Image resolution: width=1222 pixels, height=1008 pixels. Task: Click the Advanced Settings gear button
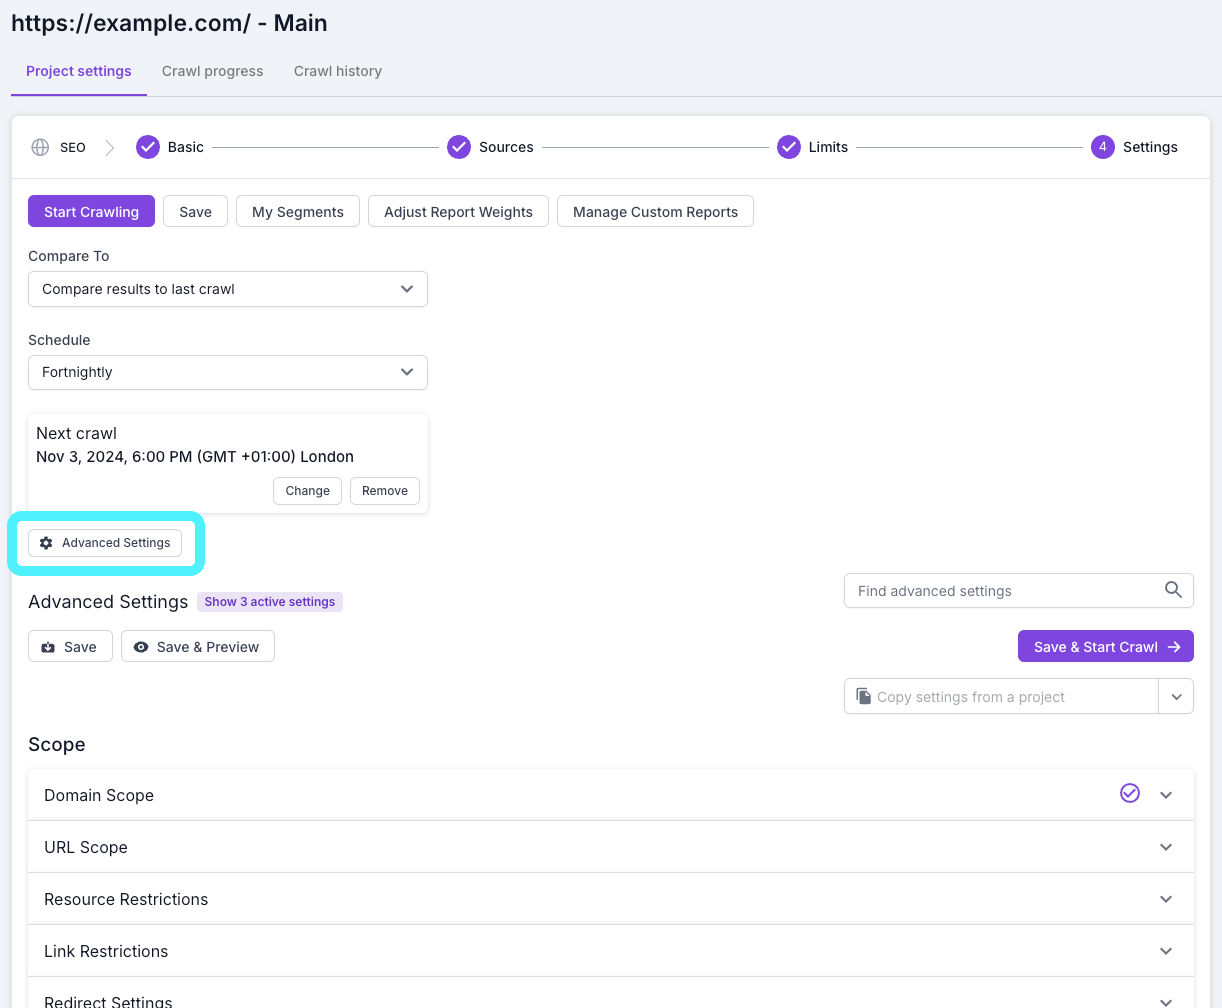point(105,543)
